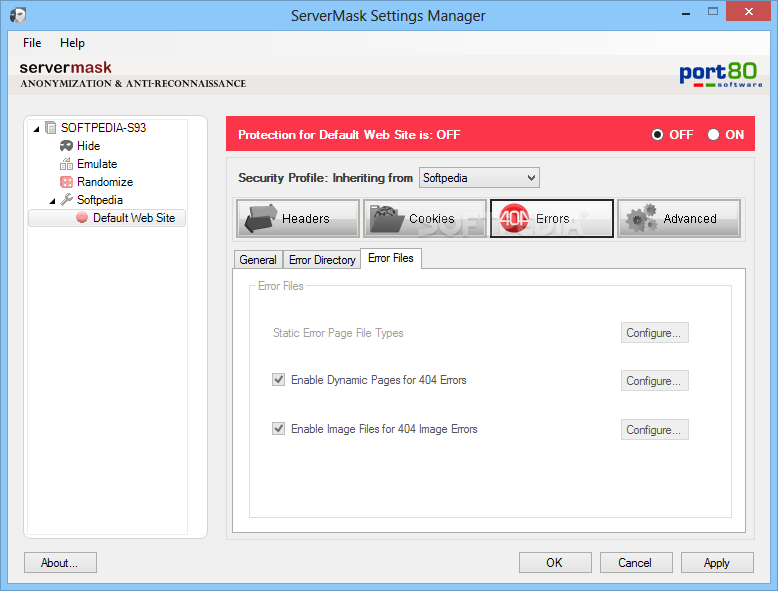Click the Hide profile mask icon

pos(66,146)
